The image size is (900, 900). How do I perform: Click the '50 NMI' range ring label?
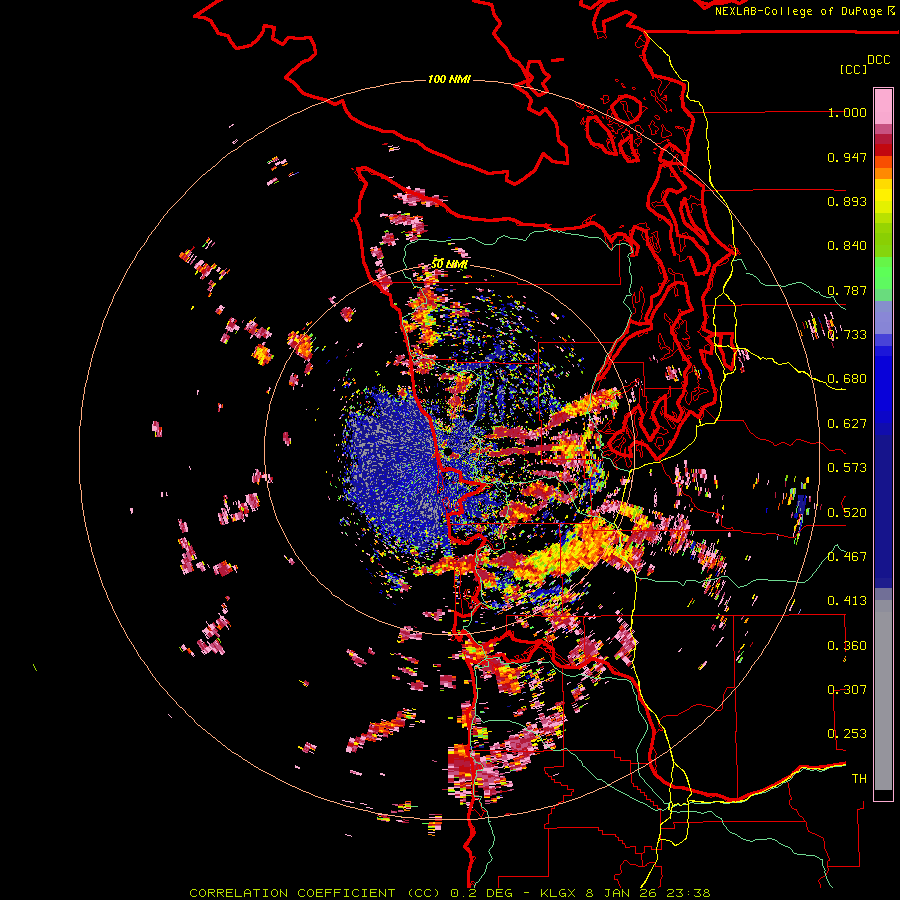click(x=449, y=264)
